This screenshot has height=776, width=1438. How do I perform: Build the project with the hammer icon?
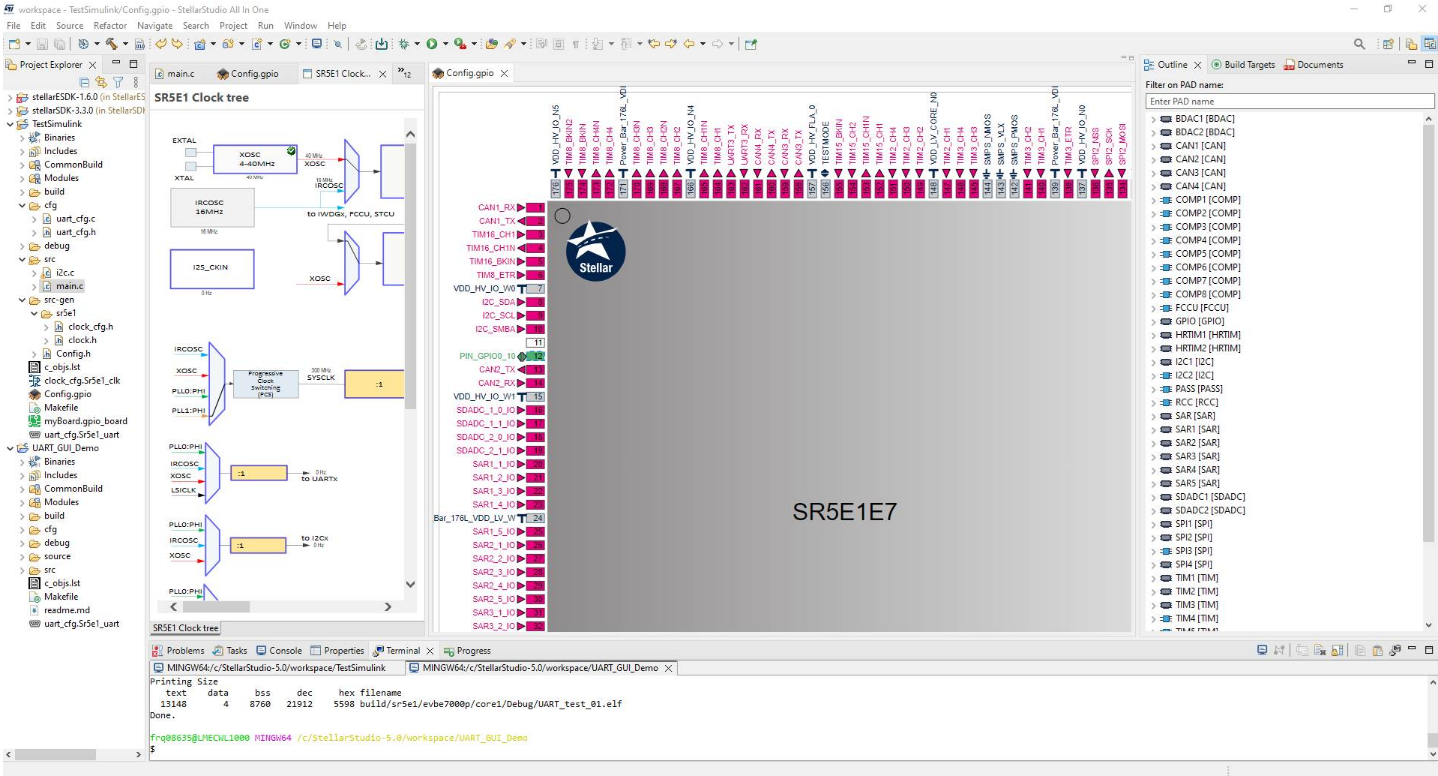tap(112, 44)
